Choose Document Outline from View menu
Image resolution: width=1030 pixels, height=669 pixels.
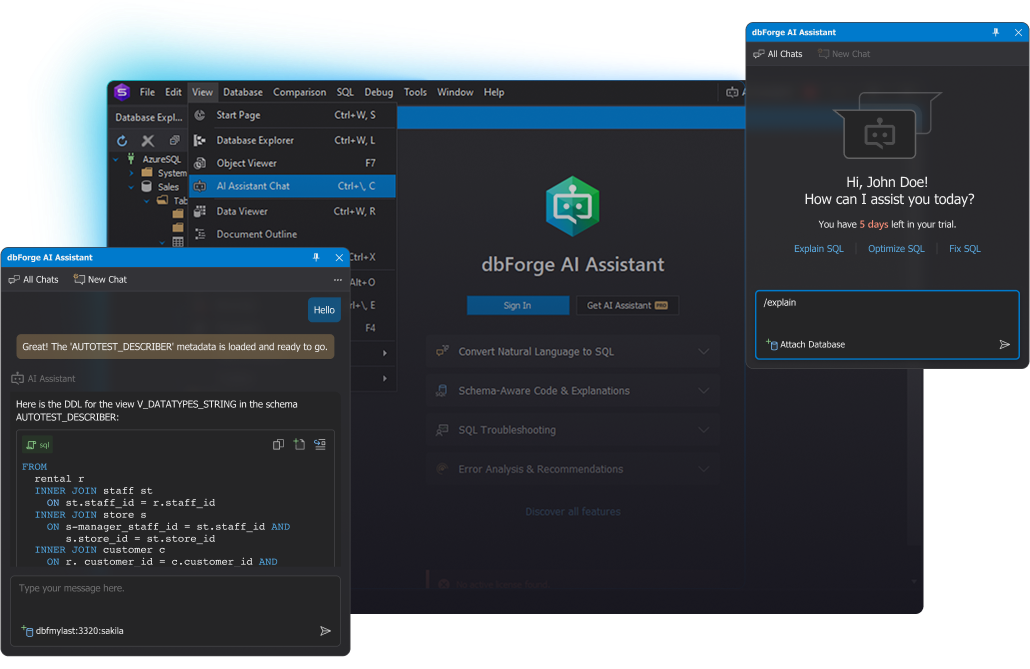292,235
